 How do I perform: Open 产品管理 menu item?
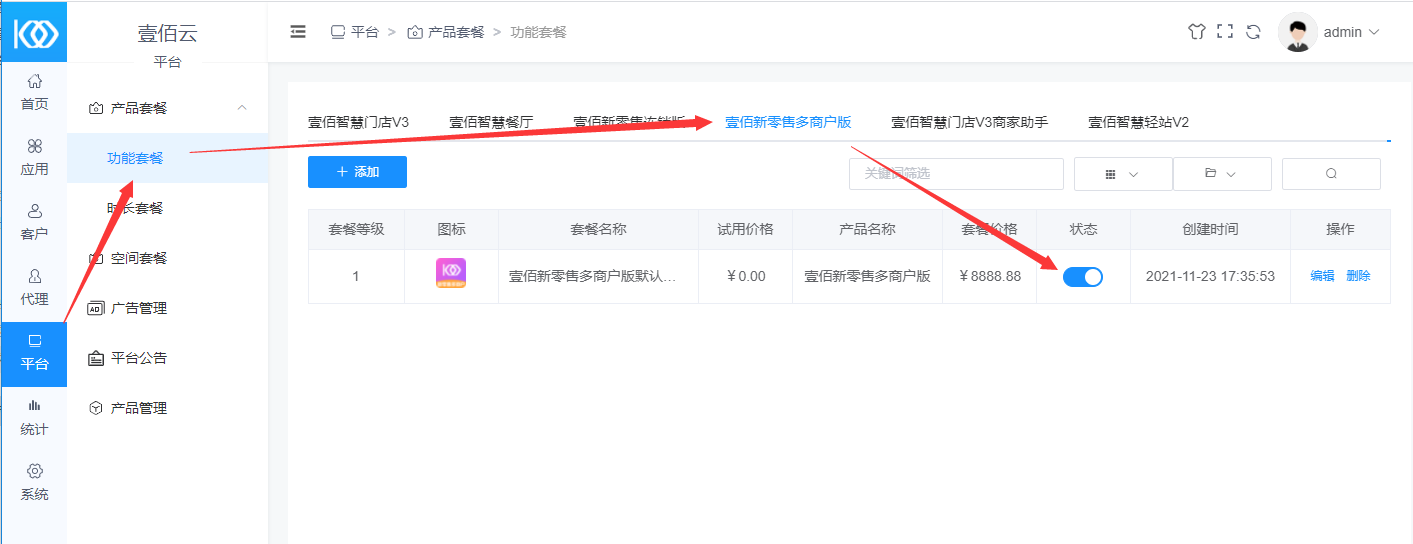168,408
